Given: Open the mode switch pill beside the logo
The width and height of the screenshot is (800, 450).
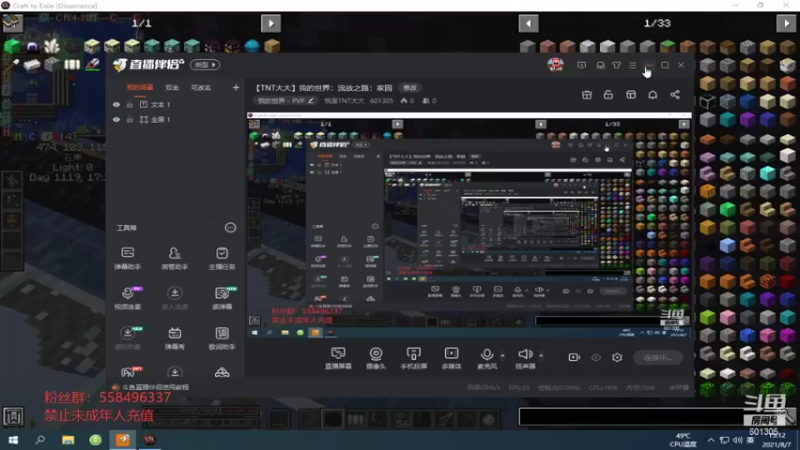Looking at the screenshot, I should [x=205, y=65].
